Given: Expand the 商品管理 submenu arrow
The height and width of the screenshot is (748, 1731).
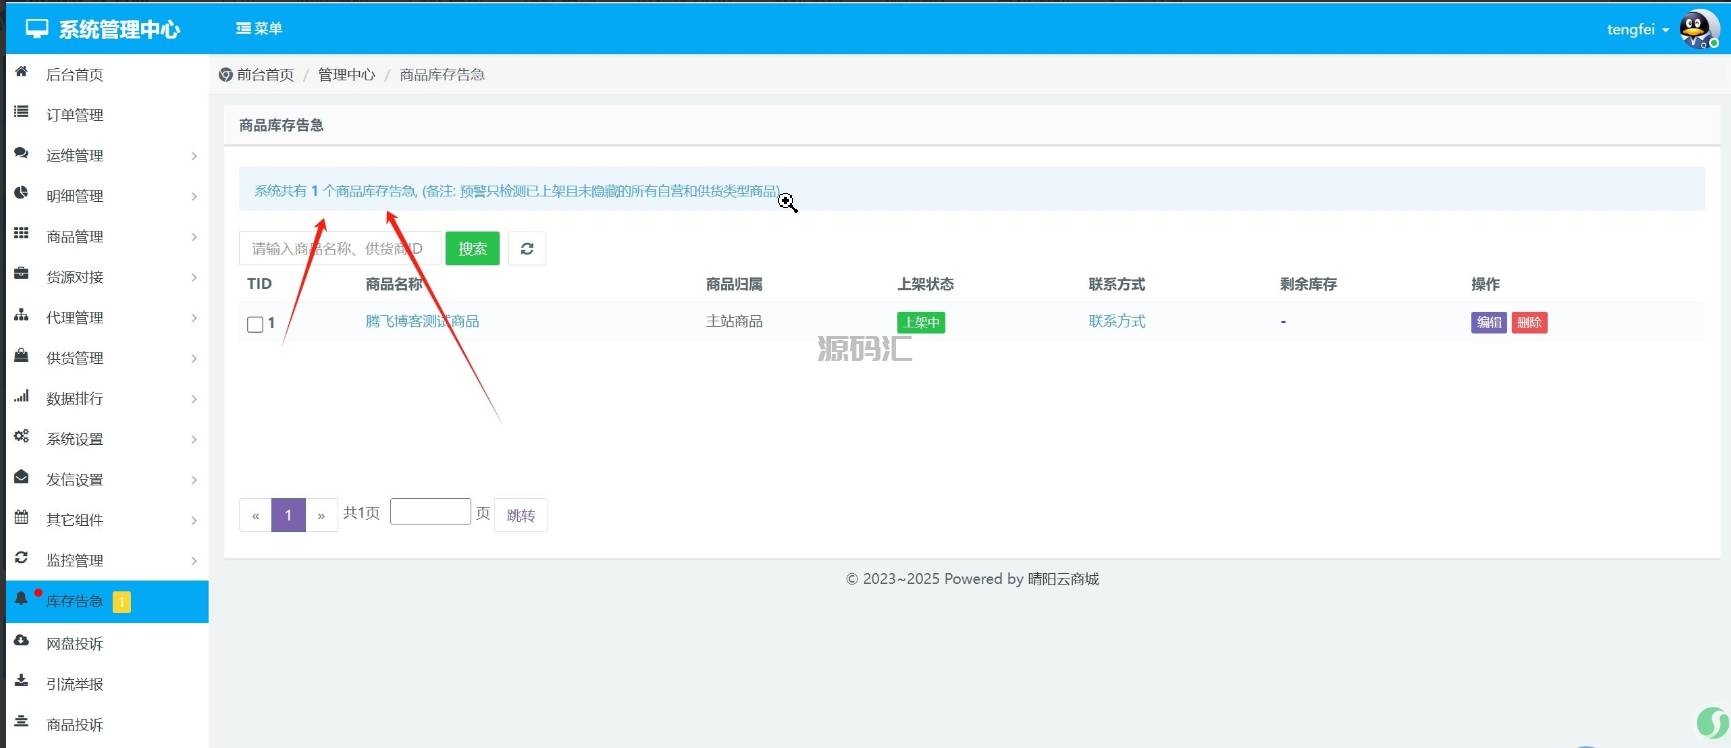Looking at the screenshot, I should click(194, 237).
